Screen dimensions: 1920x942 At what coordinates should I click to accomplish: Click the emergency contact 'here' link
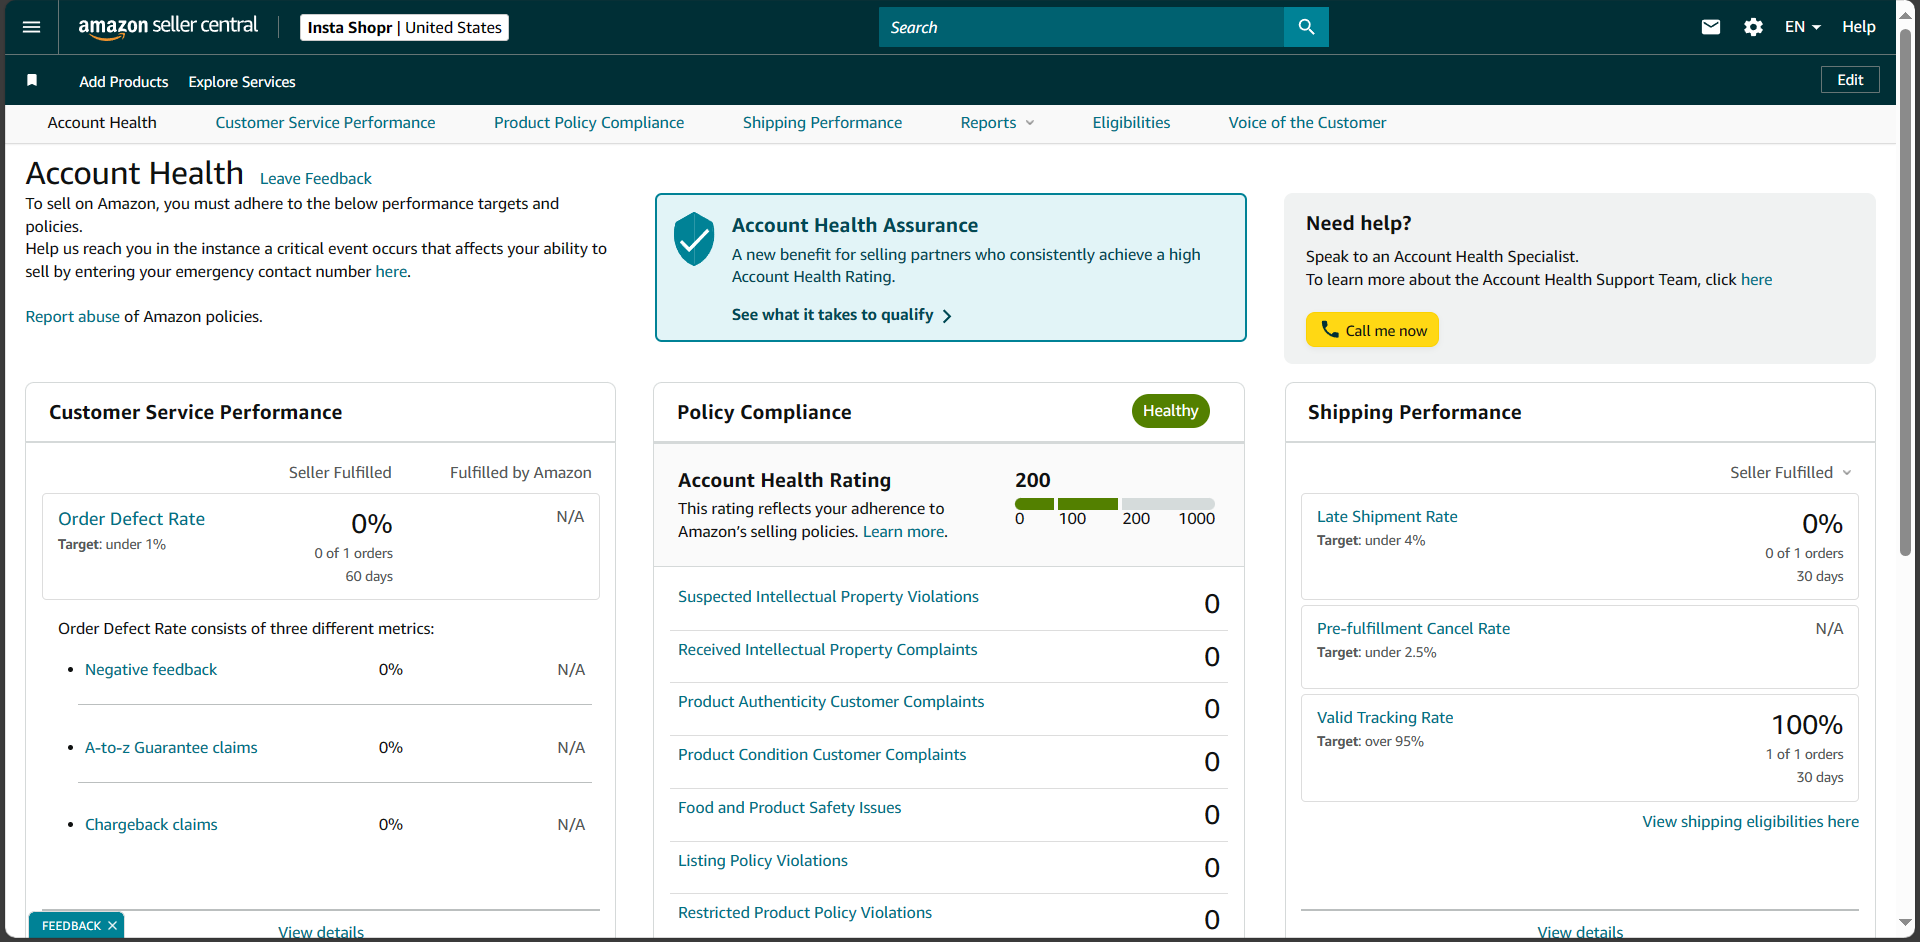391,272
